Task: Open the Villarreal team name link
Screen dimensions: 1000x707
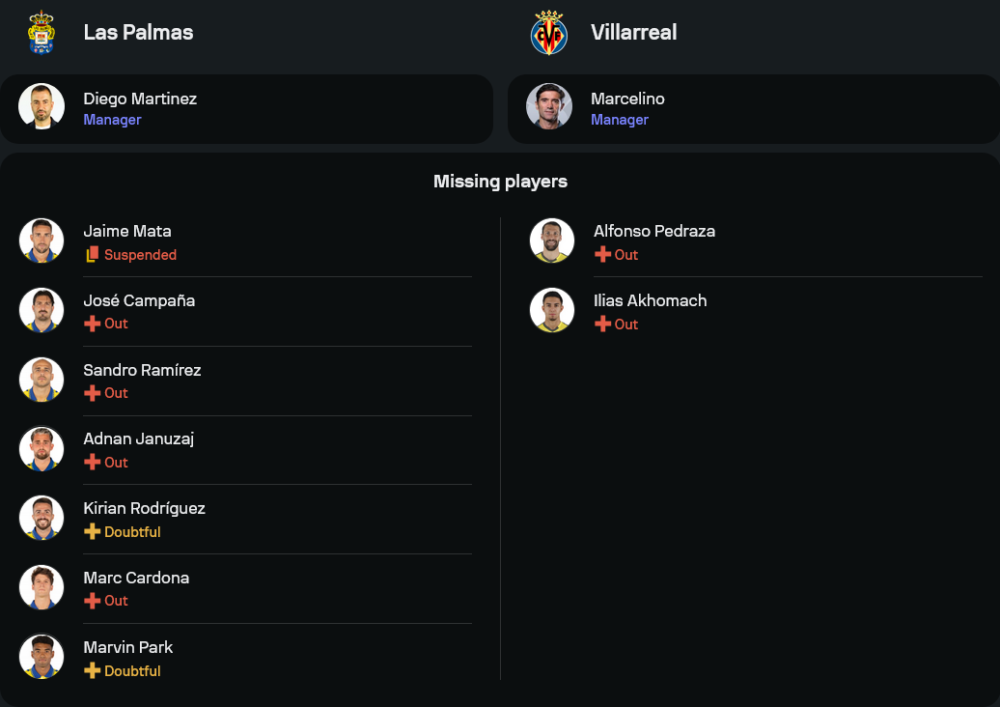Action: click(x=633, y=32)
